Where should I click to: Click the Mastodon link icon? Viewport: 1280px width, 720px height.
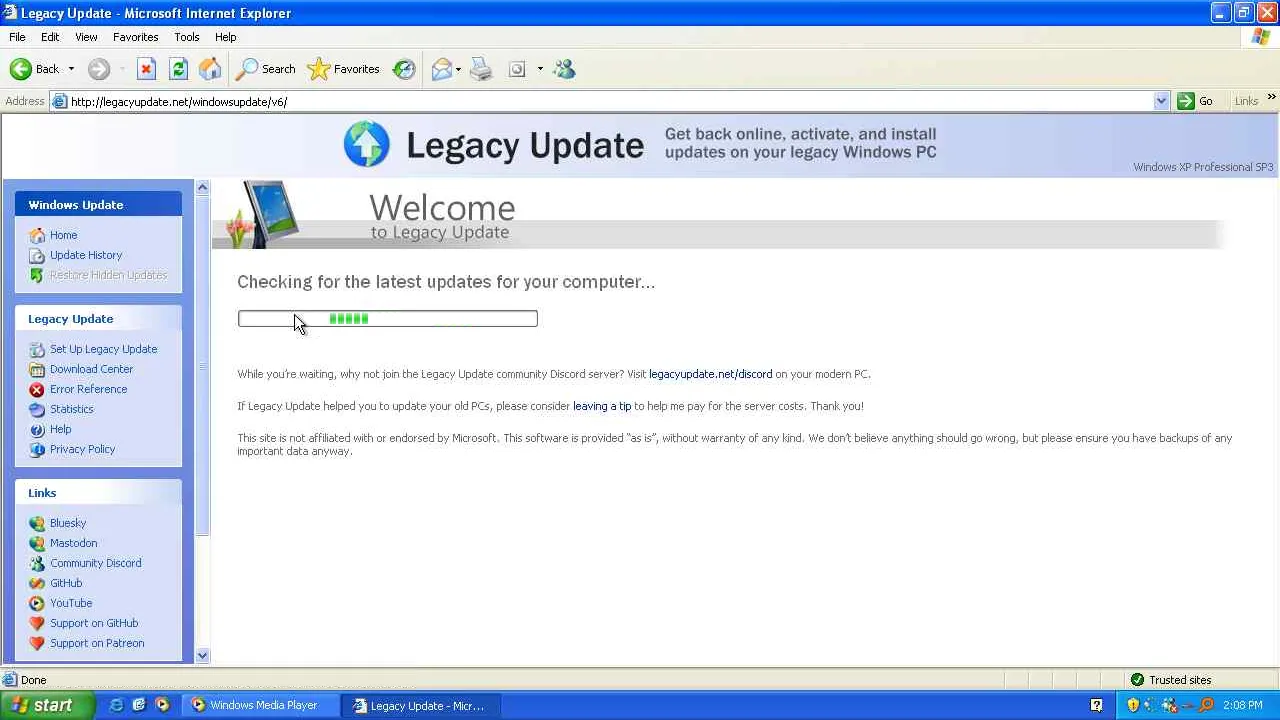pos(37,543)
